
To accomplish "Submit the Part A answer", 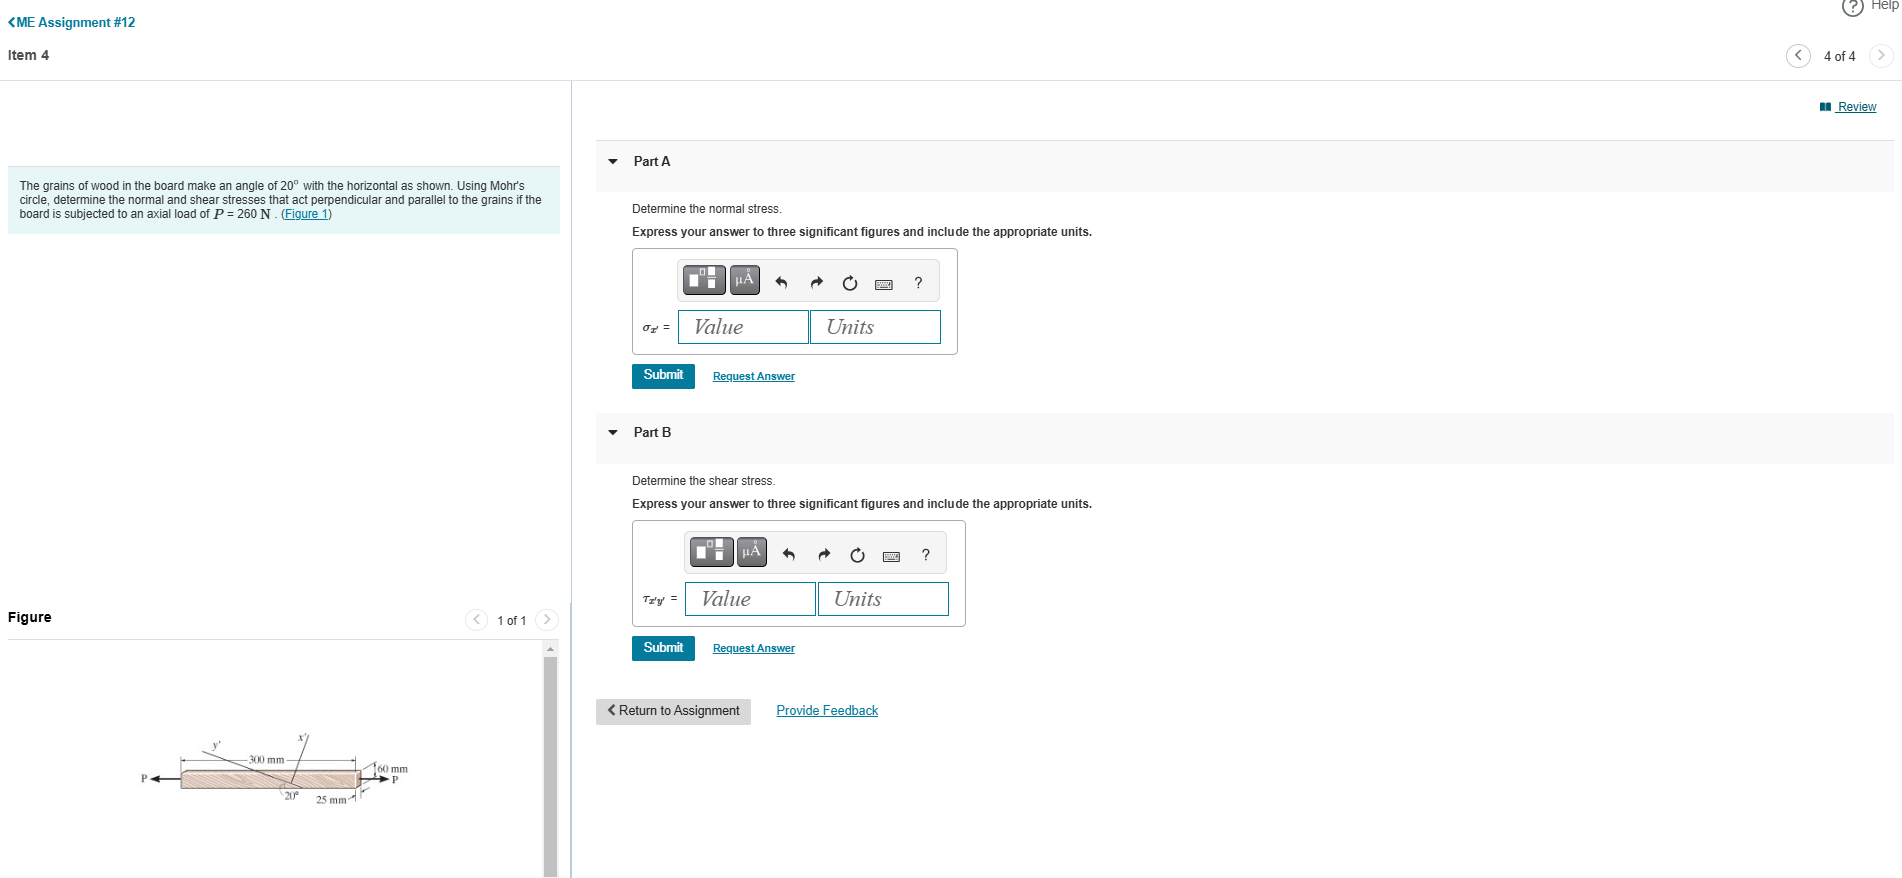I will 663,376.
